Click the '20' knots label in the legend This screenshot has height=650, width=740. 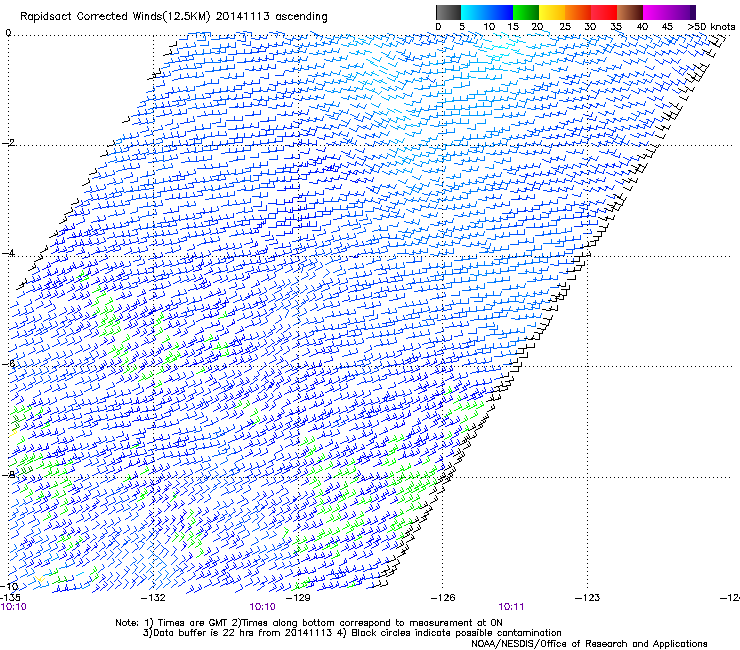(537, 26)
